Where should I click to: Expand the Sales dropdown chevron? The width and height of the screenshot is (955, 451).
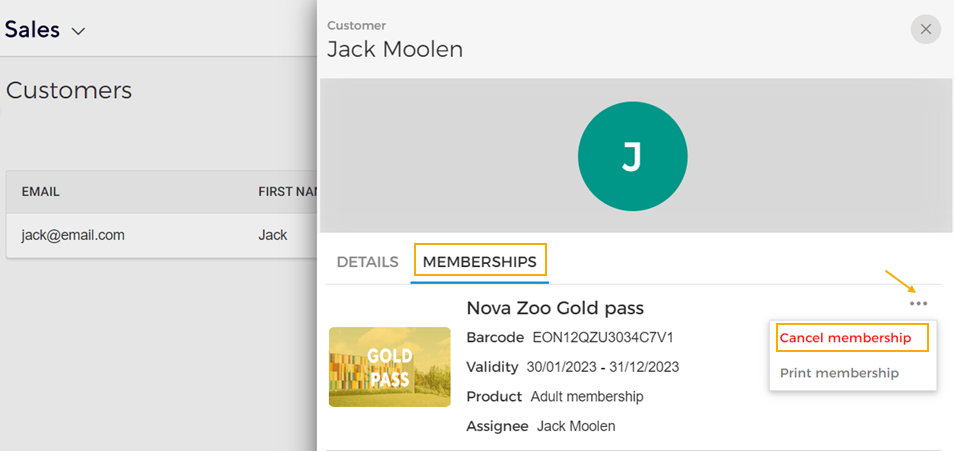[x=78, y=31]
